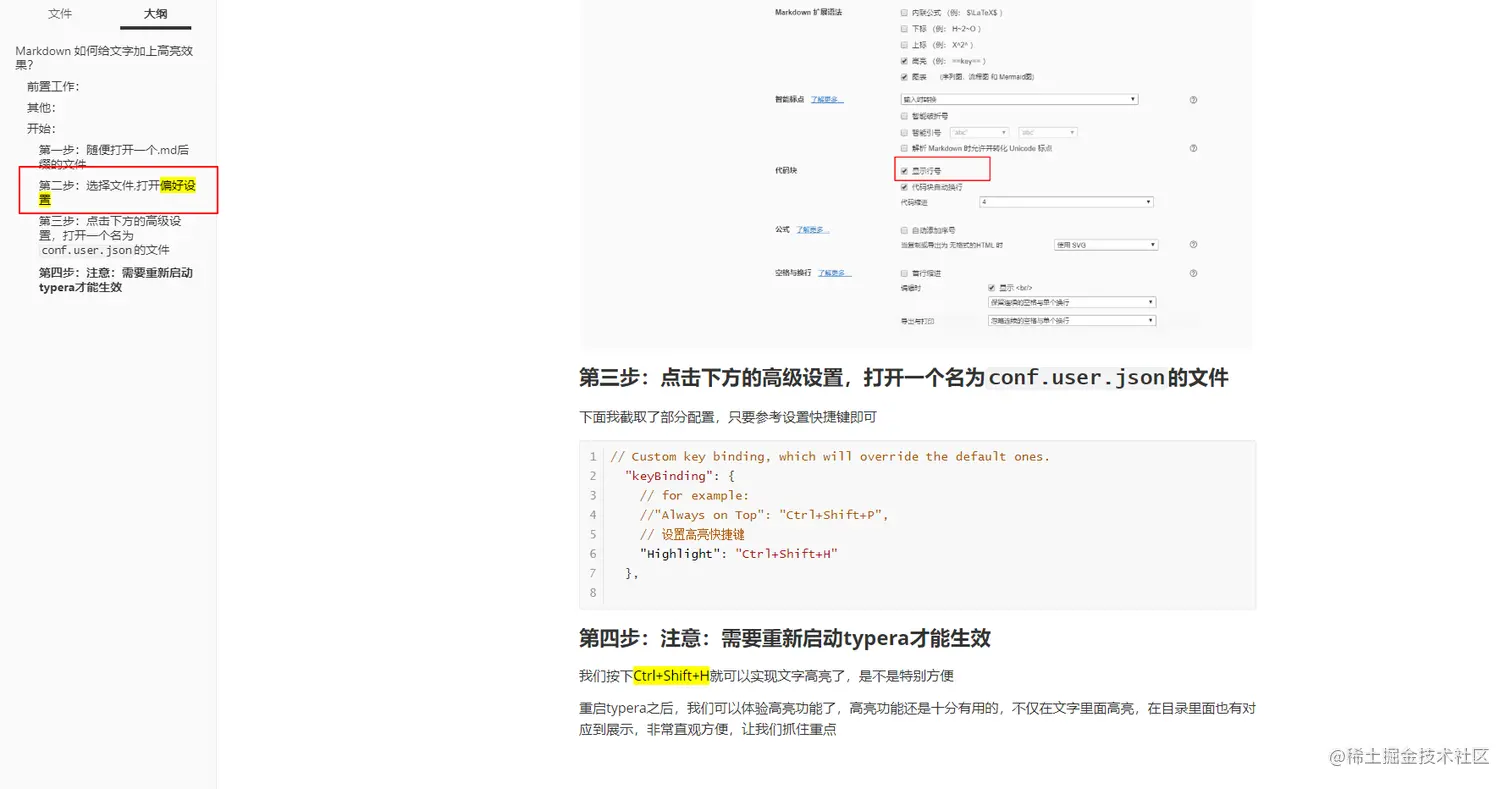
Task: Click the Markdown 扩展语法 section label
Action: (x=808, y=13)
